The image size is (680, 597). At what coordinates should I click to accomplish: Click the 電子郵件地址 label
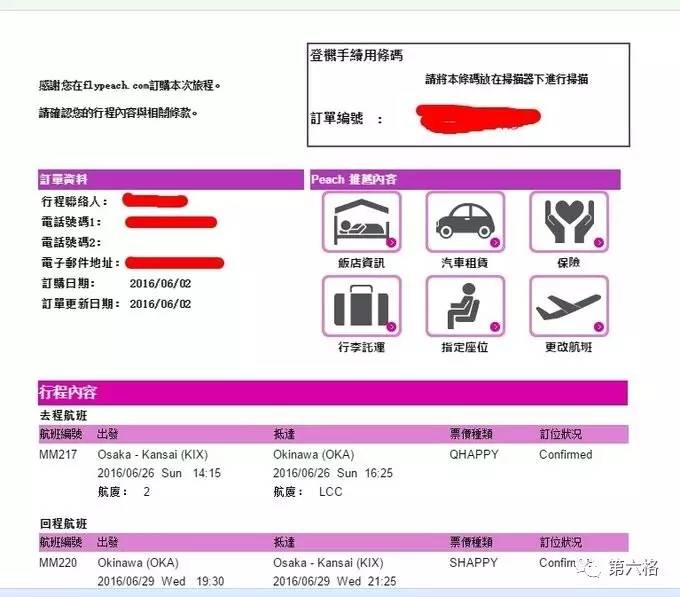coord(80,263)
